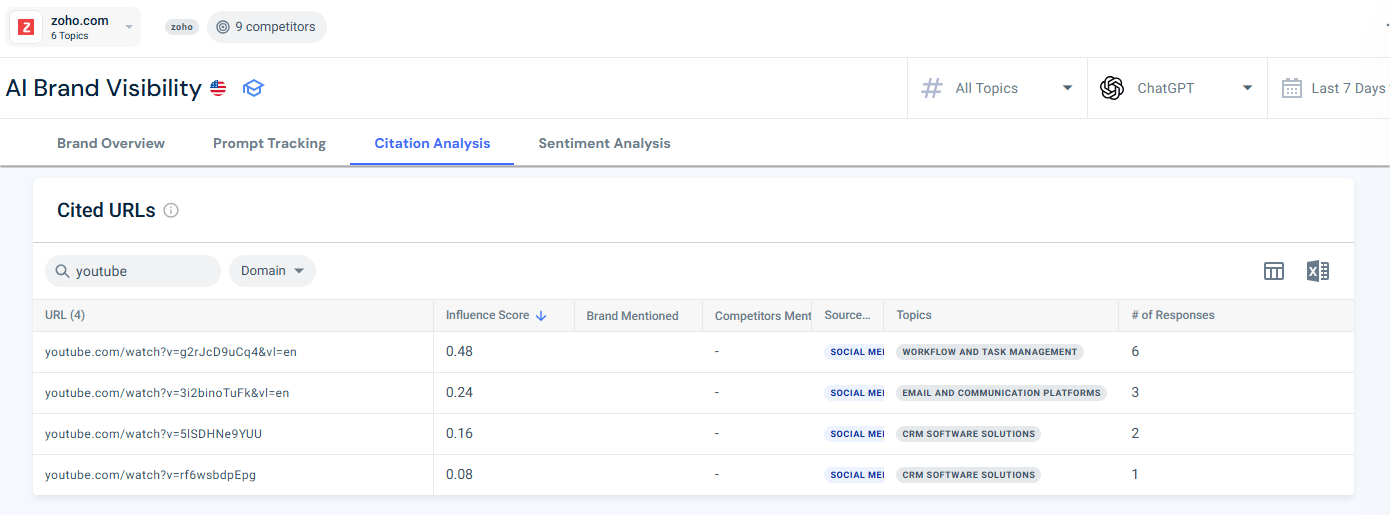Click CRM Software Solutions tag in 0.16 row
The height and width of the screenshot is (515, 1390).
[968, 434]
